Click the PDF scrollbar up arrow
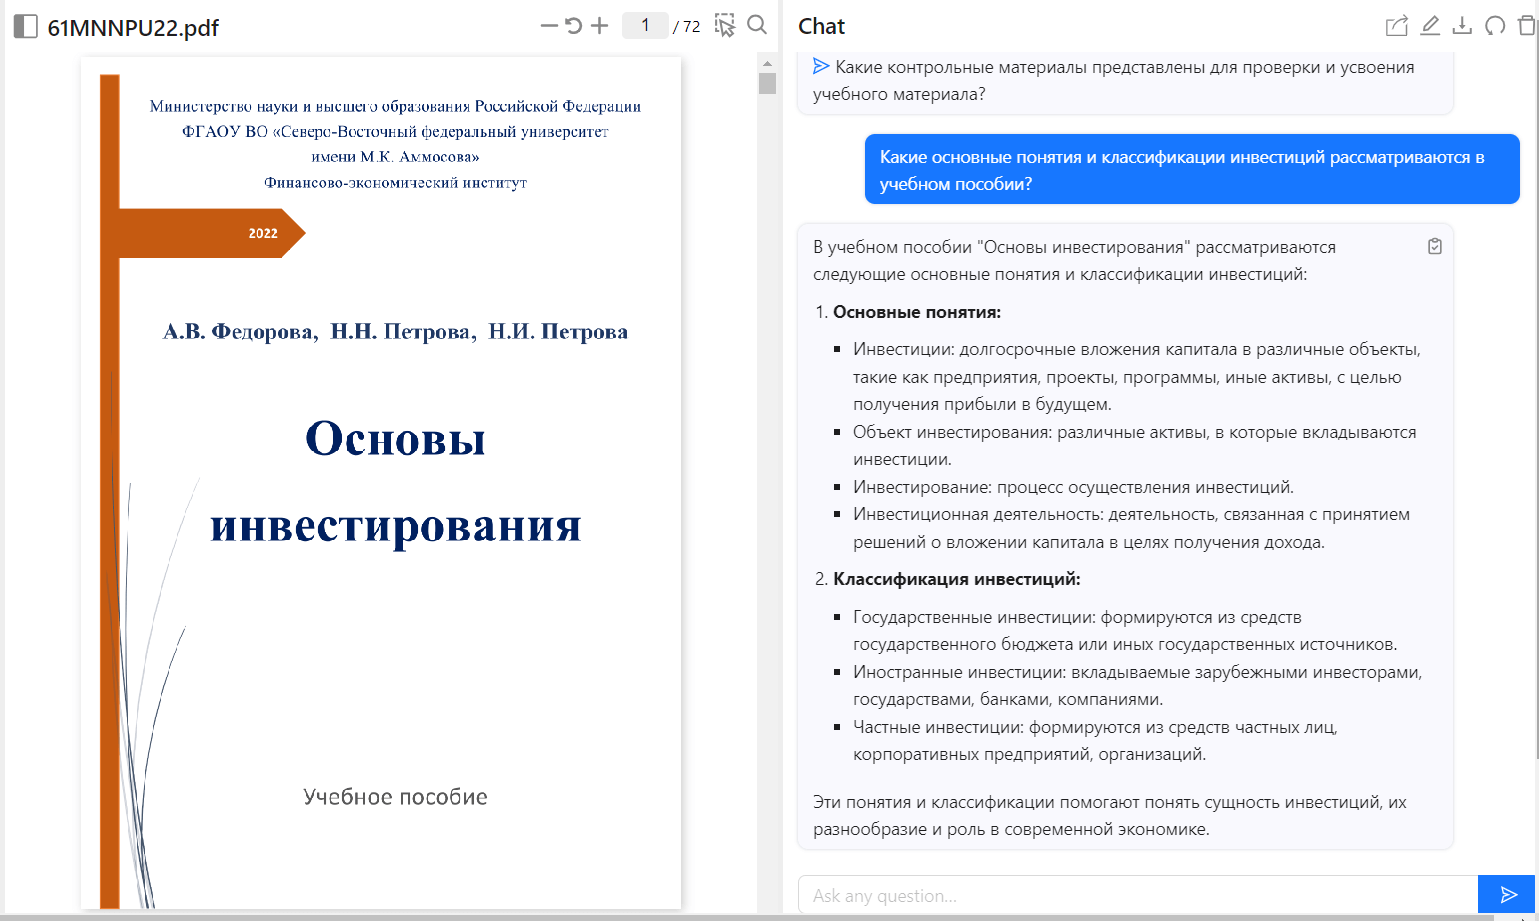This screenshot has height=921, width=1539. pos(767,63)
